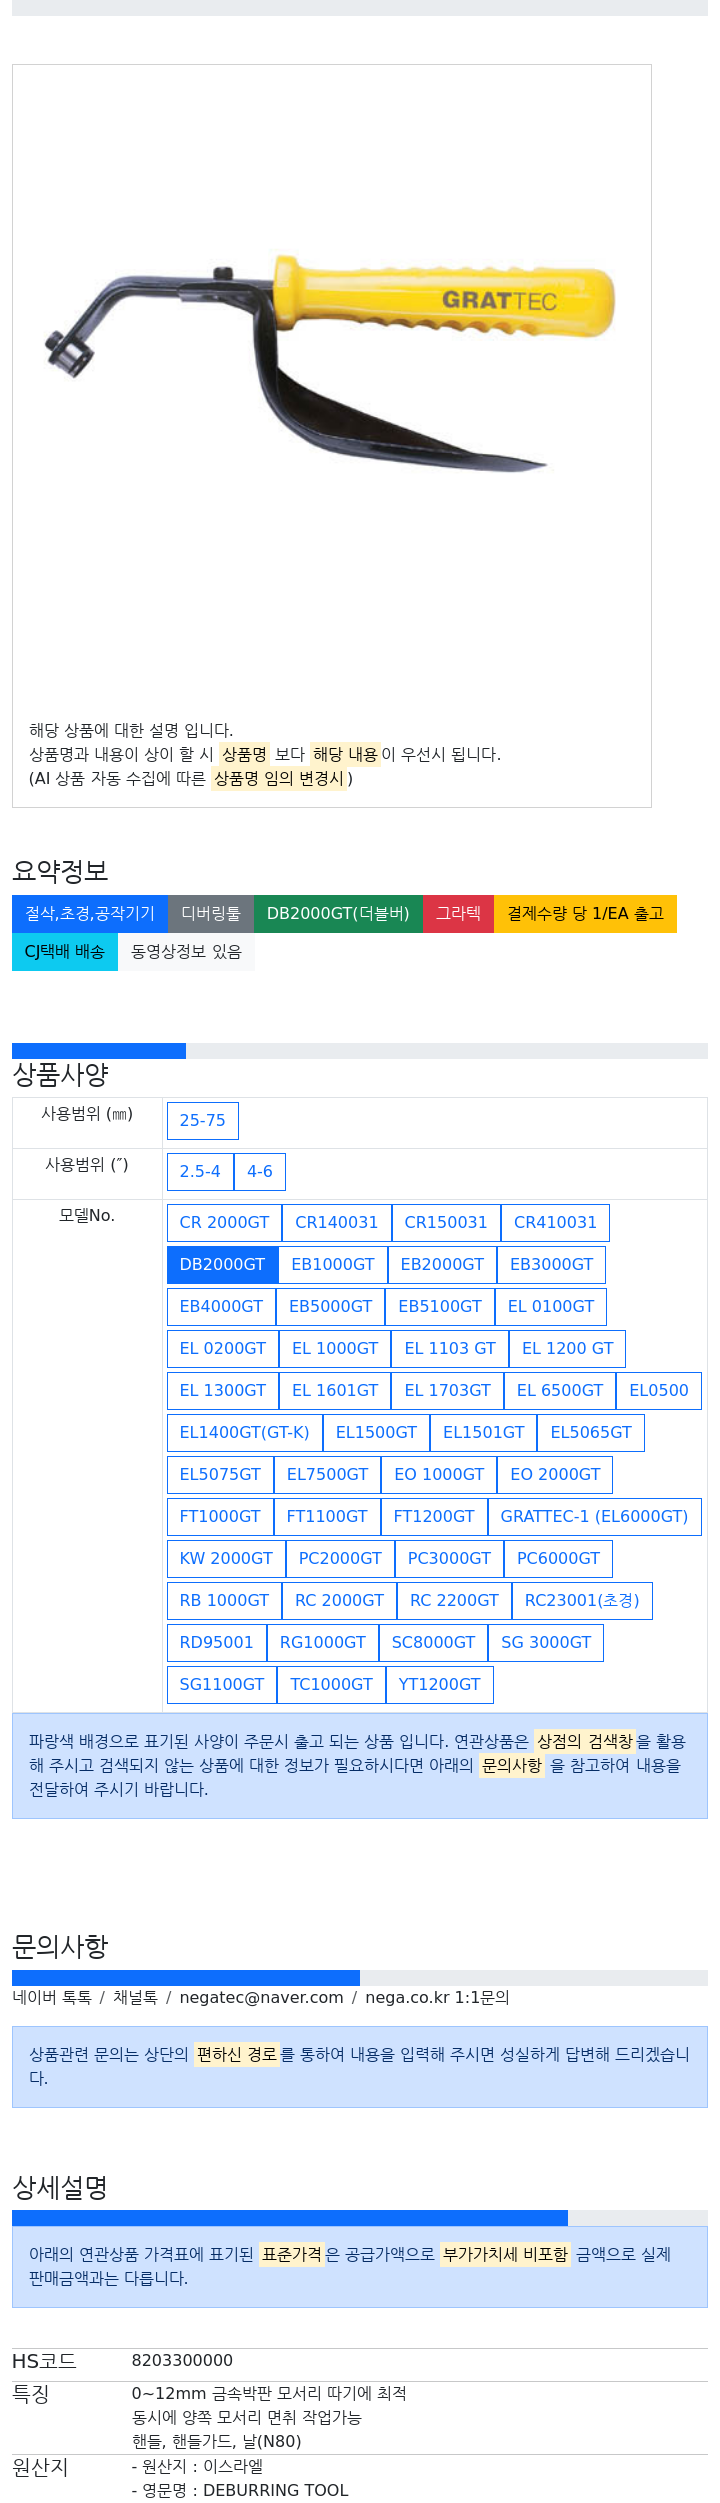
Task: Select model KW 2000GT
Action: click(226, 1559)
